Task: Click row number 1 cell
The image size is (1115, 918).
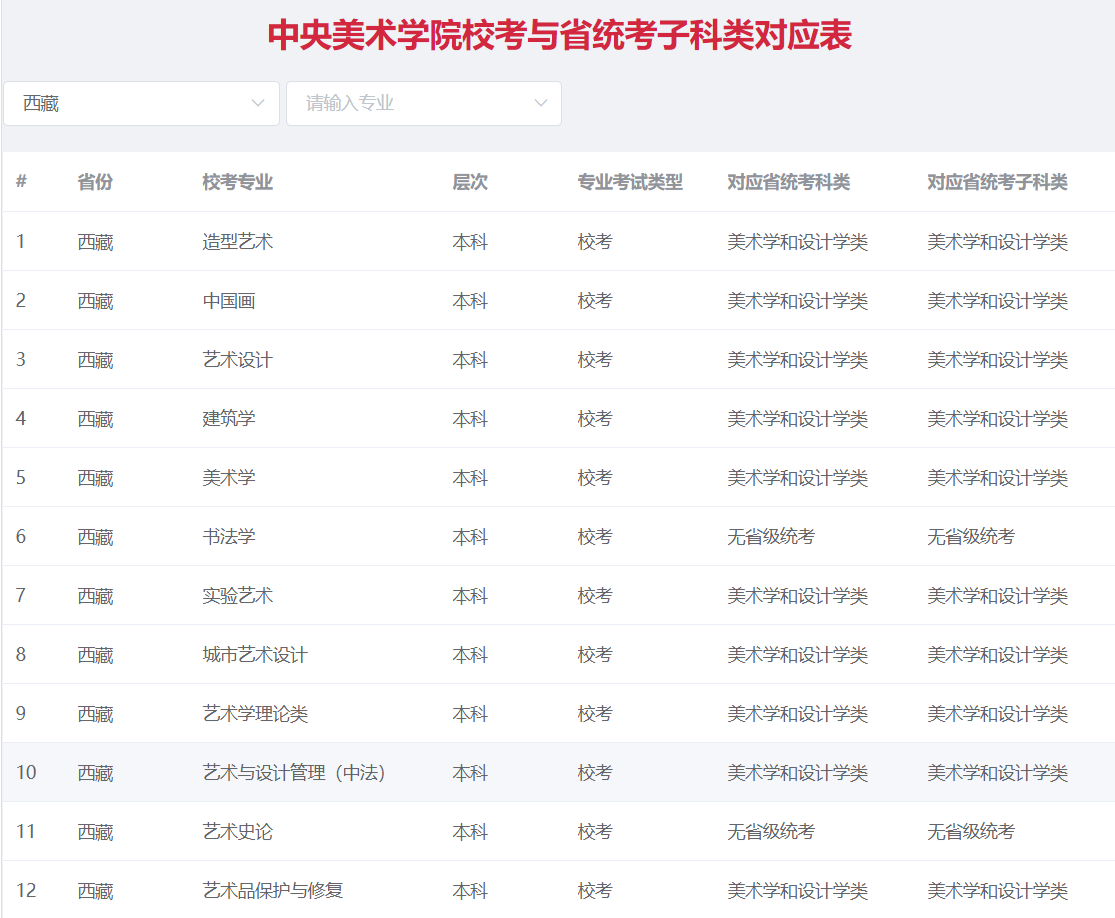Action: 21,242
